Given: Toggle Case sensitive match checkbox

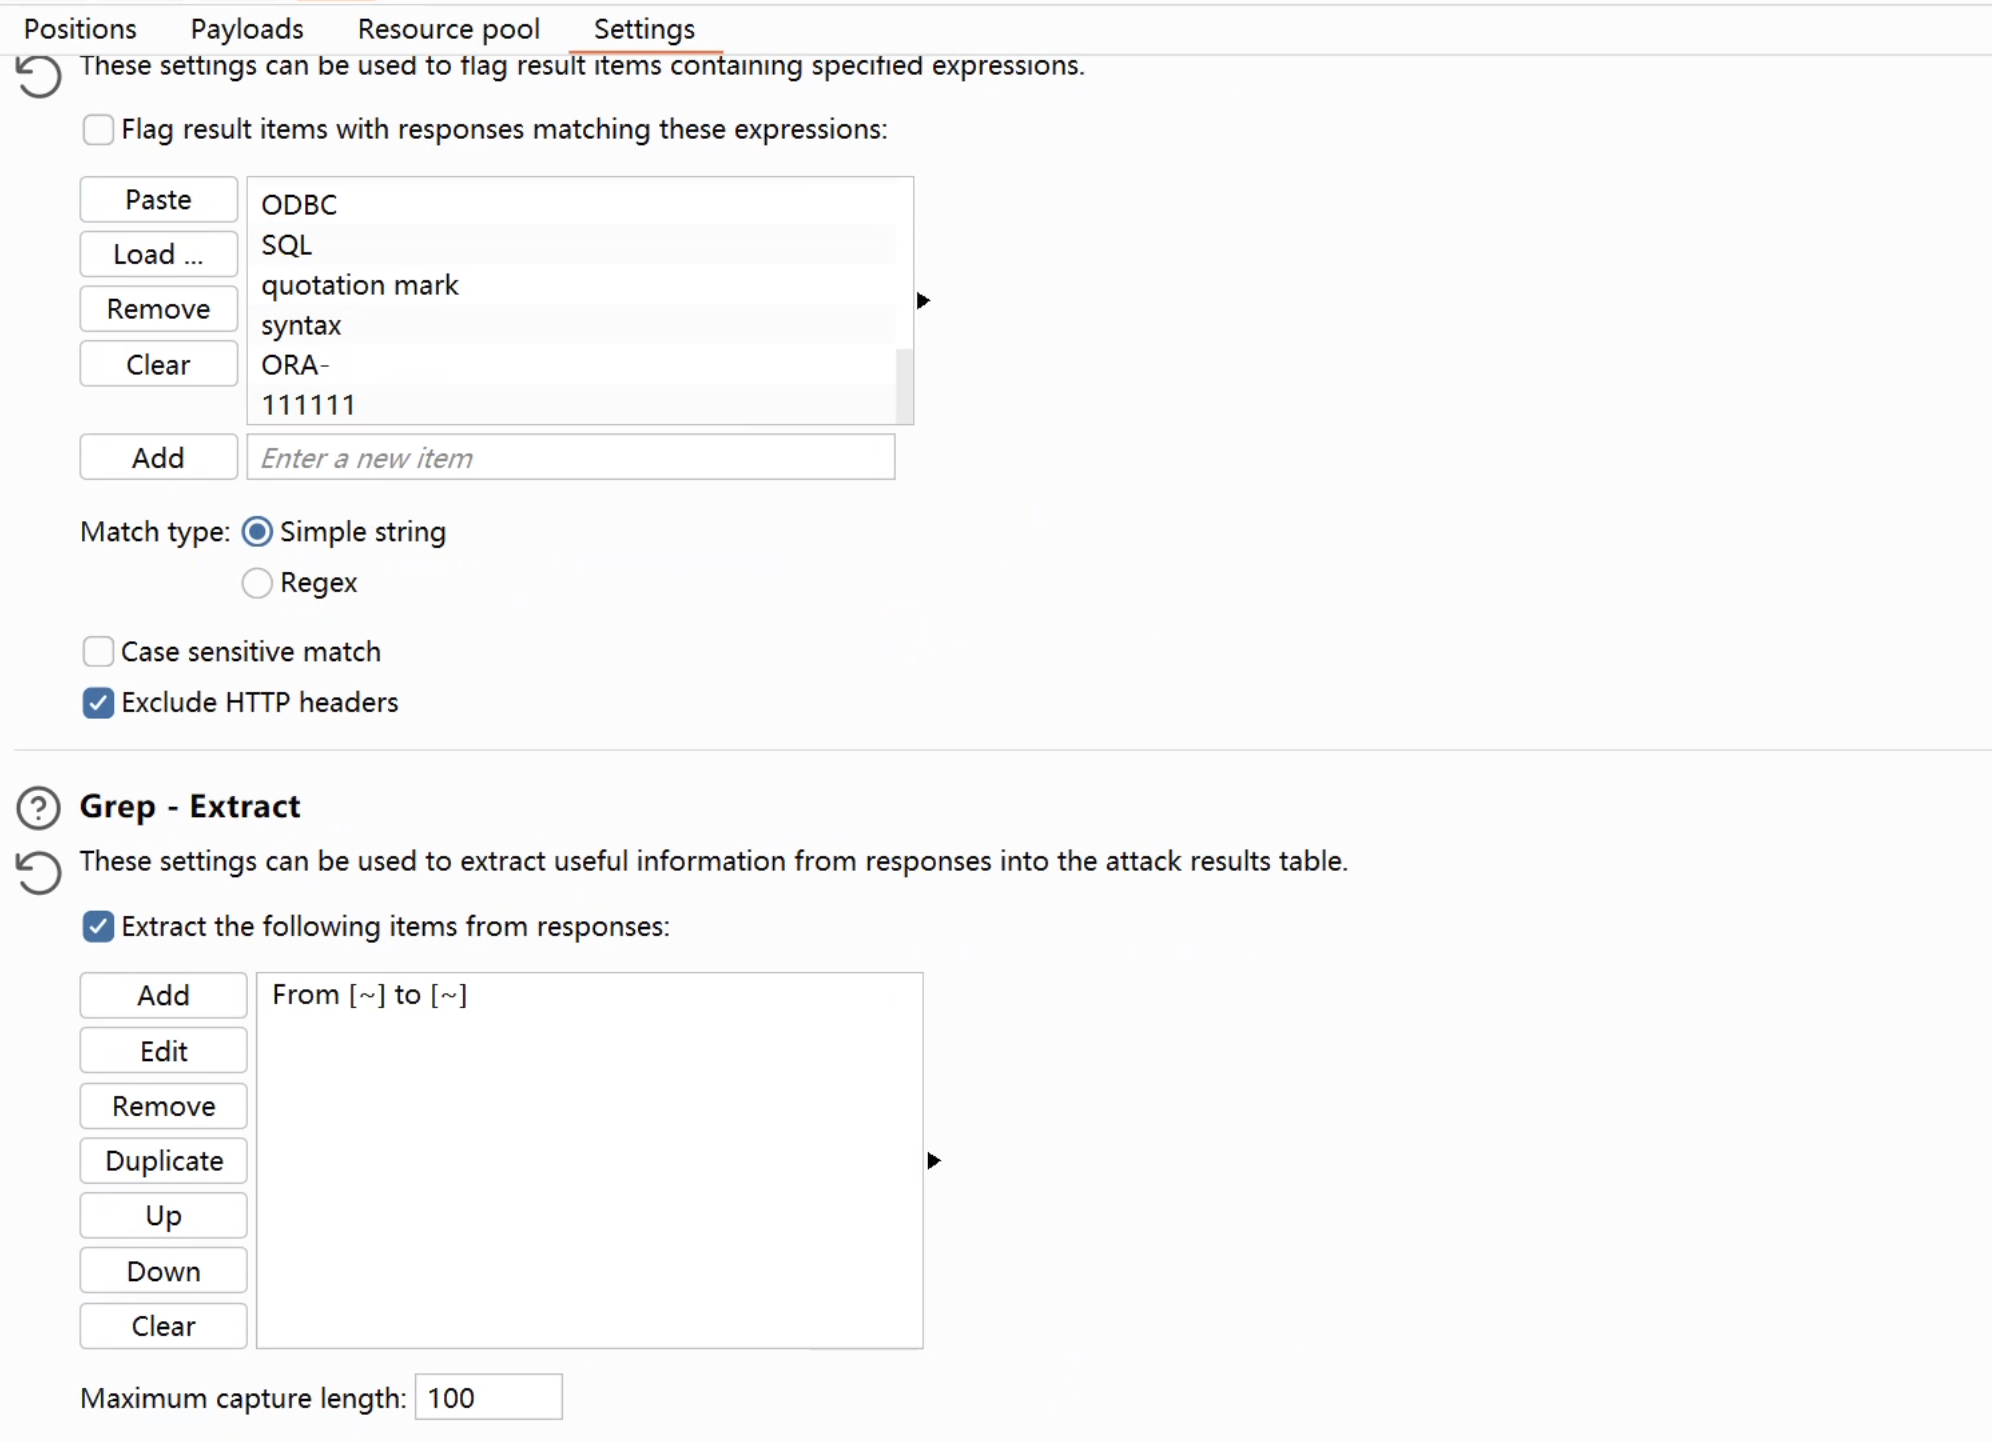Looking at the screenshot, I should tap(98, 652).
